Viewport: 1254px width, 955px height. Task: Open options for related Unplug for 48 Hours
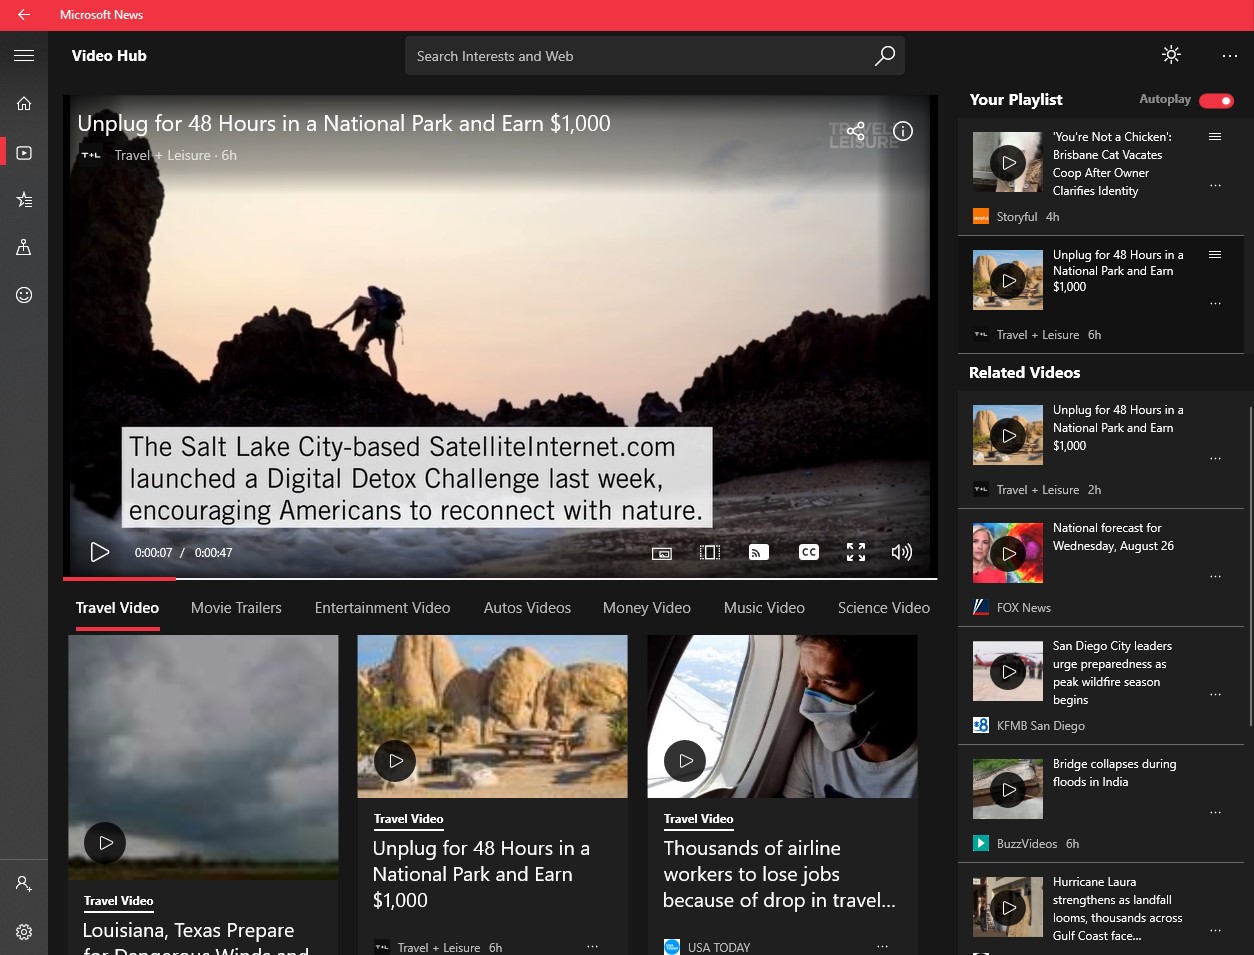1216,459
